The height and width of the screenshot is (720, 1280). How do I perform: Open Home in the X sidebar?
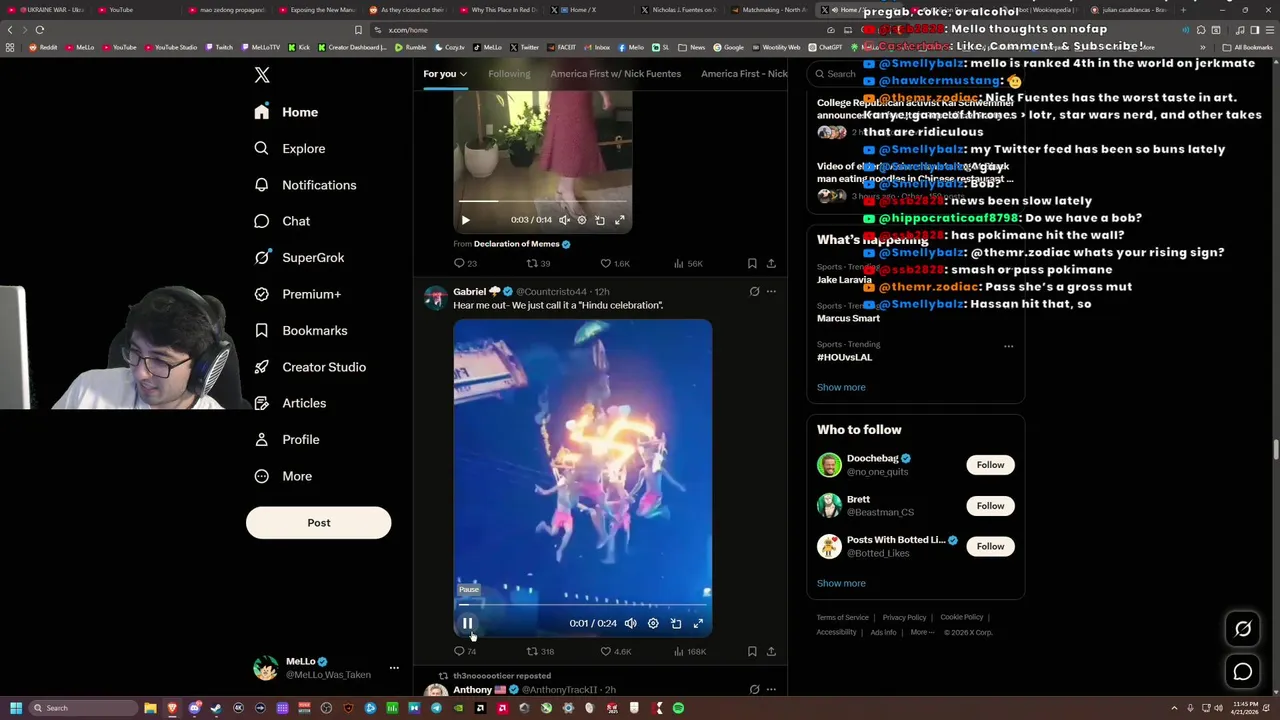[x=286, y=112]
